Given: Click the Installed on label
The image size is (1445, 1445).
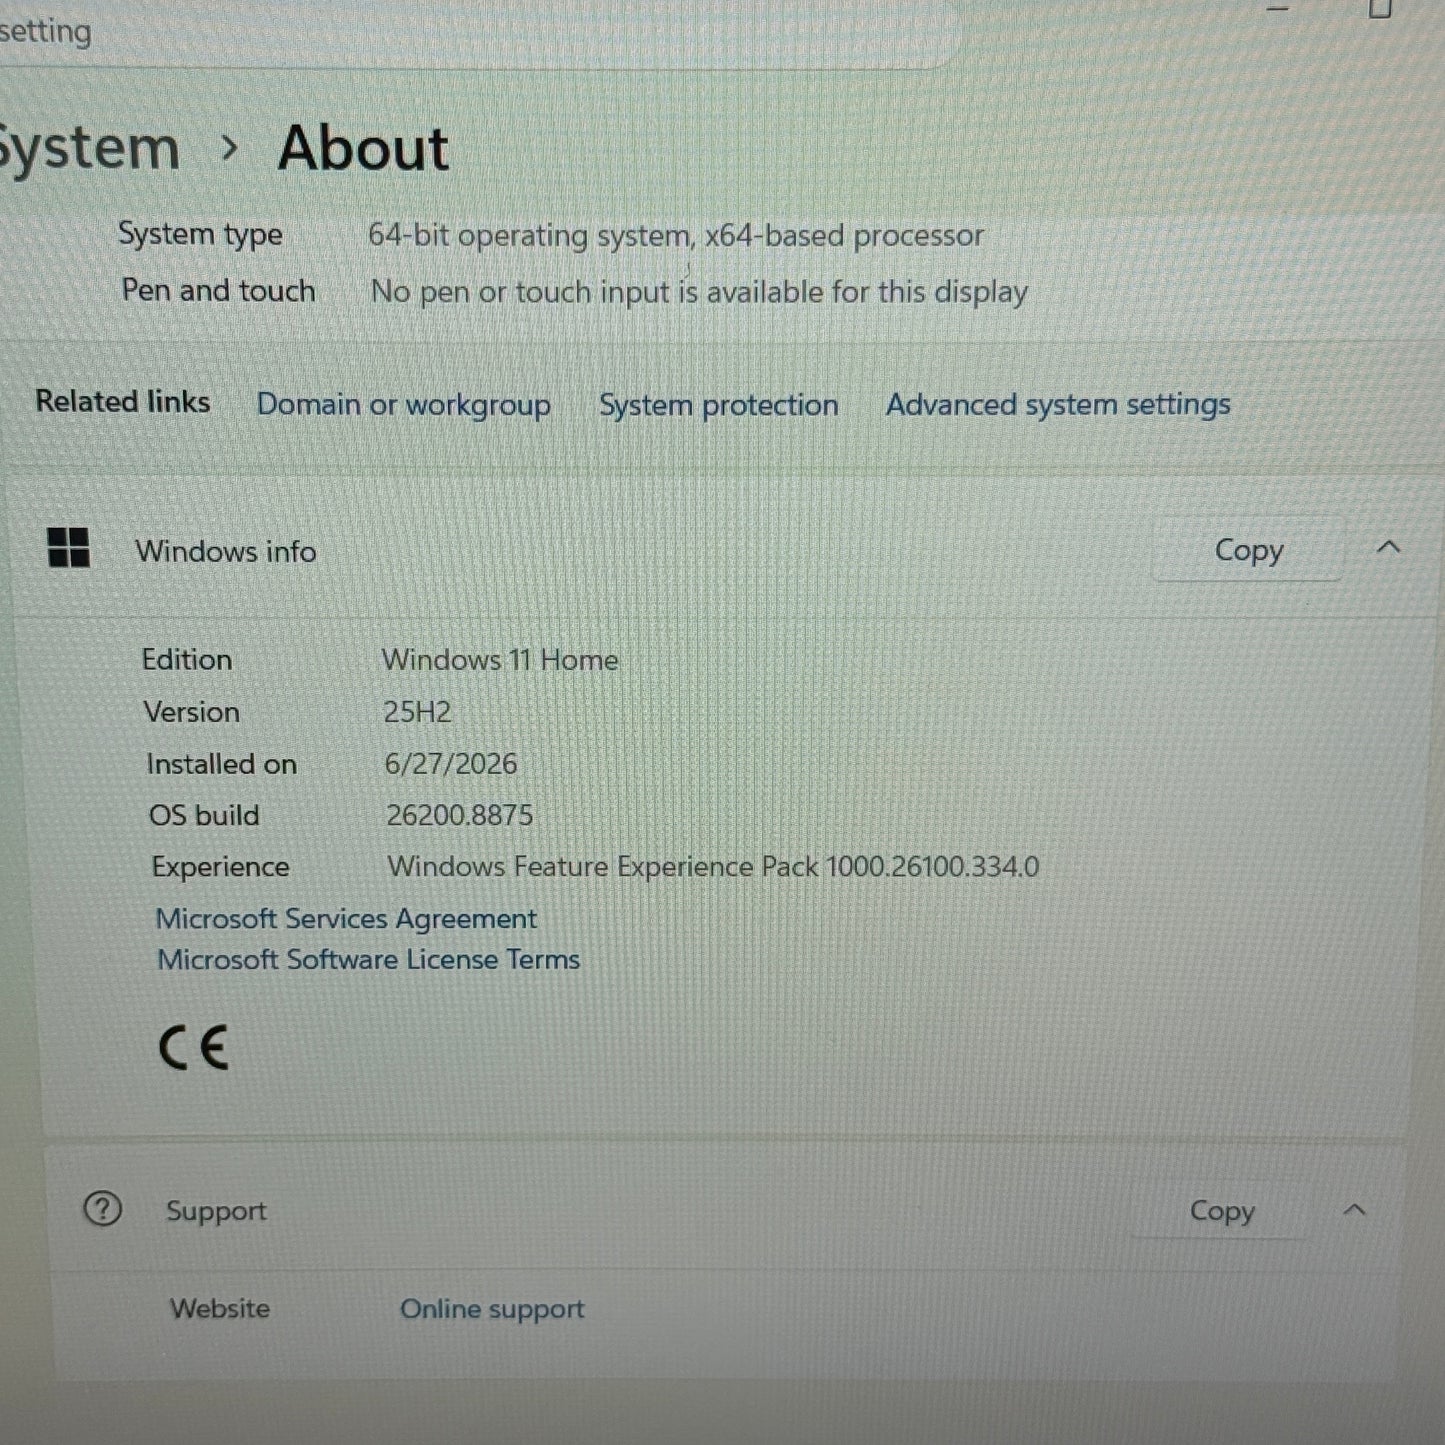Looking at the screenshot, I should pyautogui.click(x=221, y=764).
